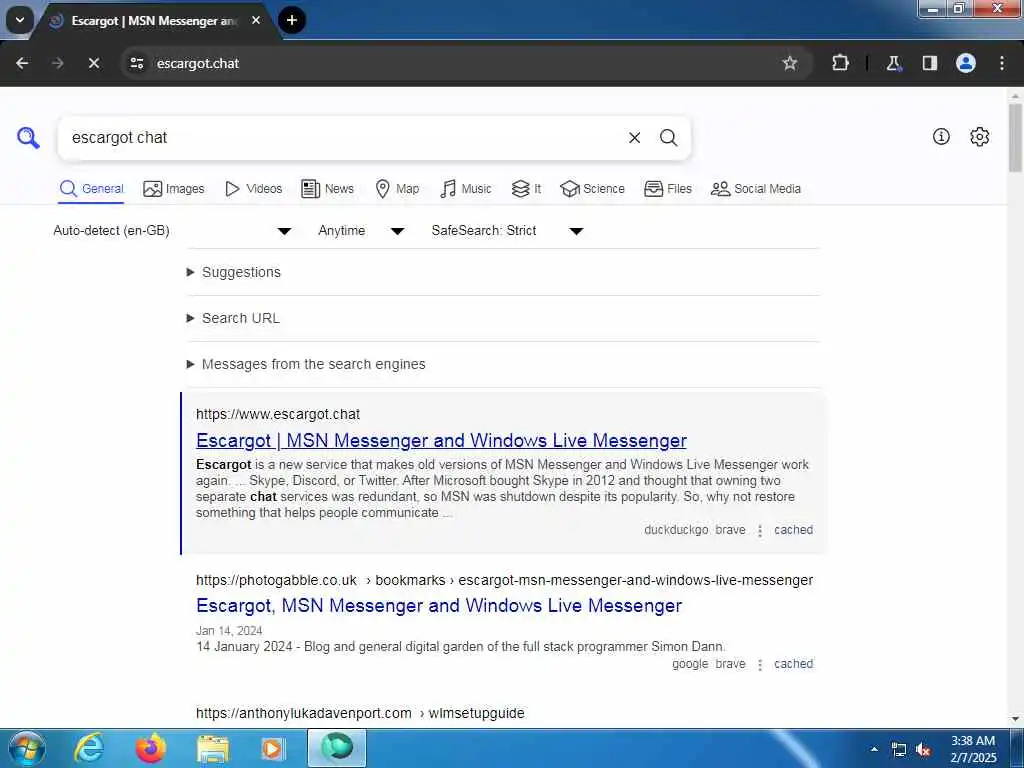Open Chrome labs flask icon
This screenshot has width=1024, height=768.
893,63
